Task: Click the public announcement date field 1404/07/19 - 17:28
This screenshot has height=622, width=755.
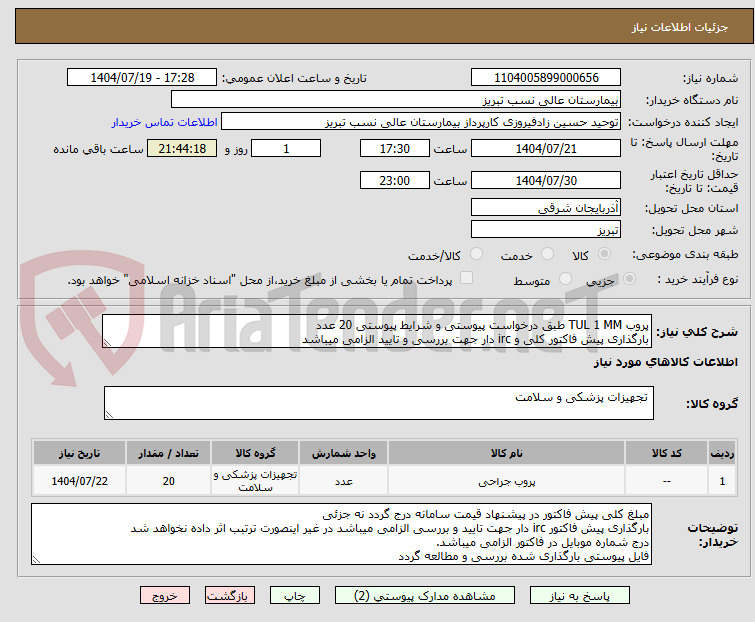Action: tap(142, 78)
